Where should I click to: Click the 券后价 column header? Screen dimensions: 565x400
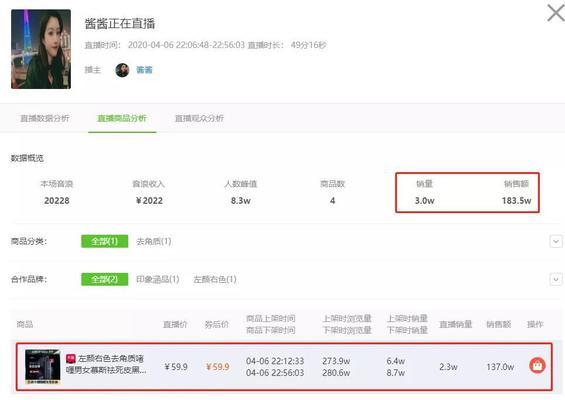217,324
